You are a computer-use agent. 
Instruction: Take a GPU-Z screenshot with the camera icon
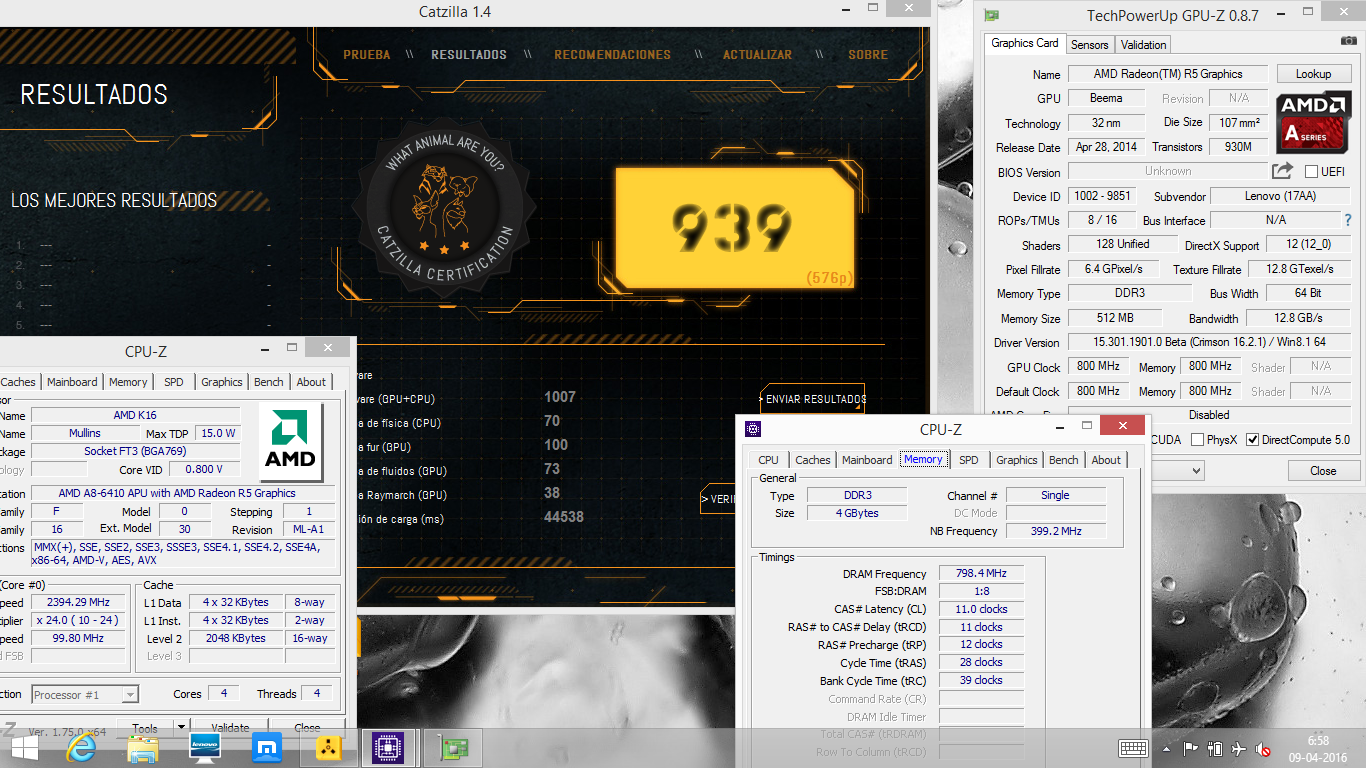[x=1349, y=41]
